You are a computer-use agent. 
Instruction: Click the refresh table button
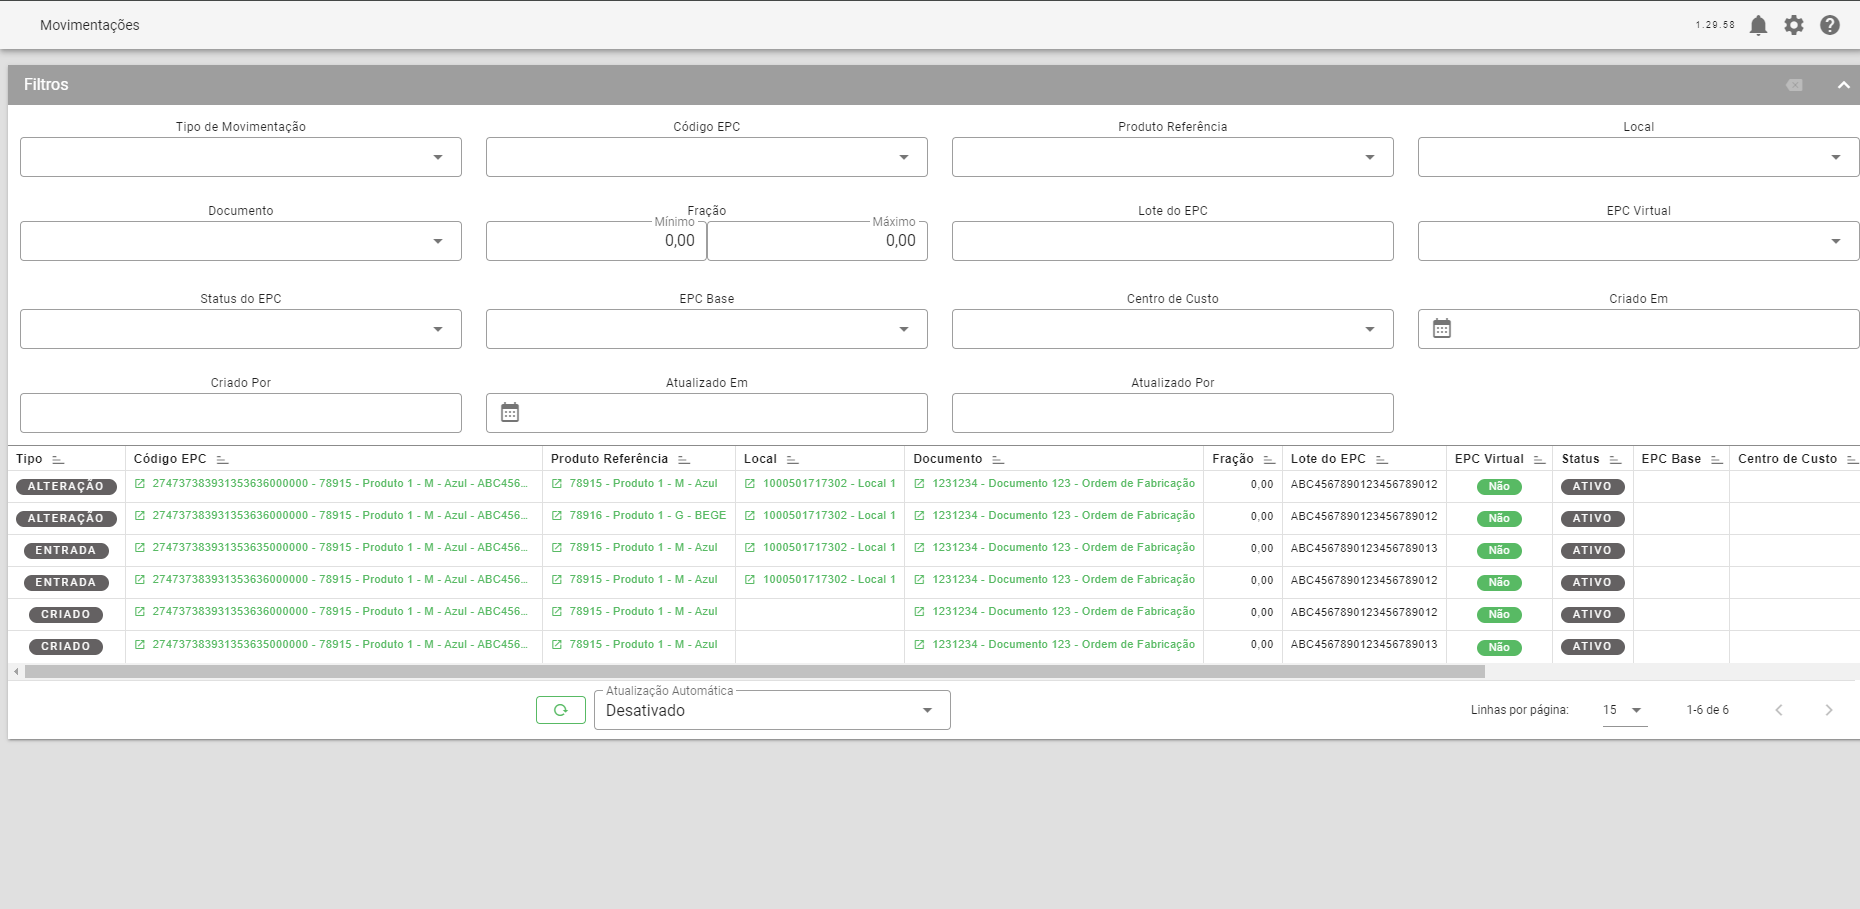click(x=561, y=710)
